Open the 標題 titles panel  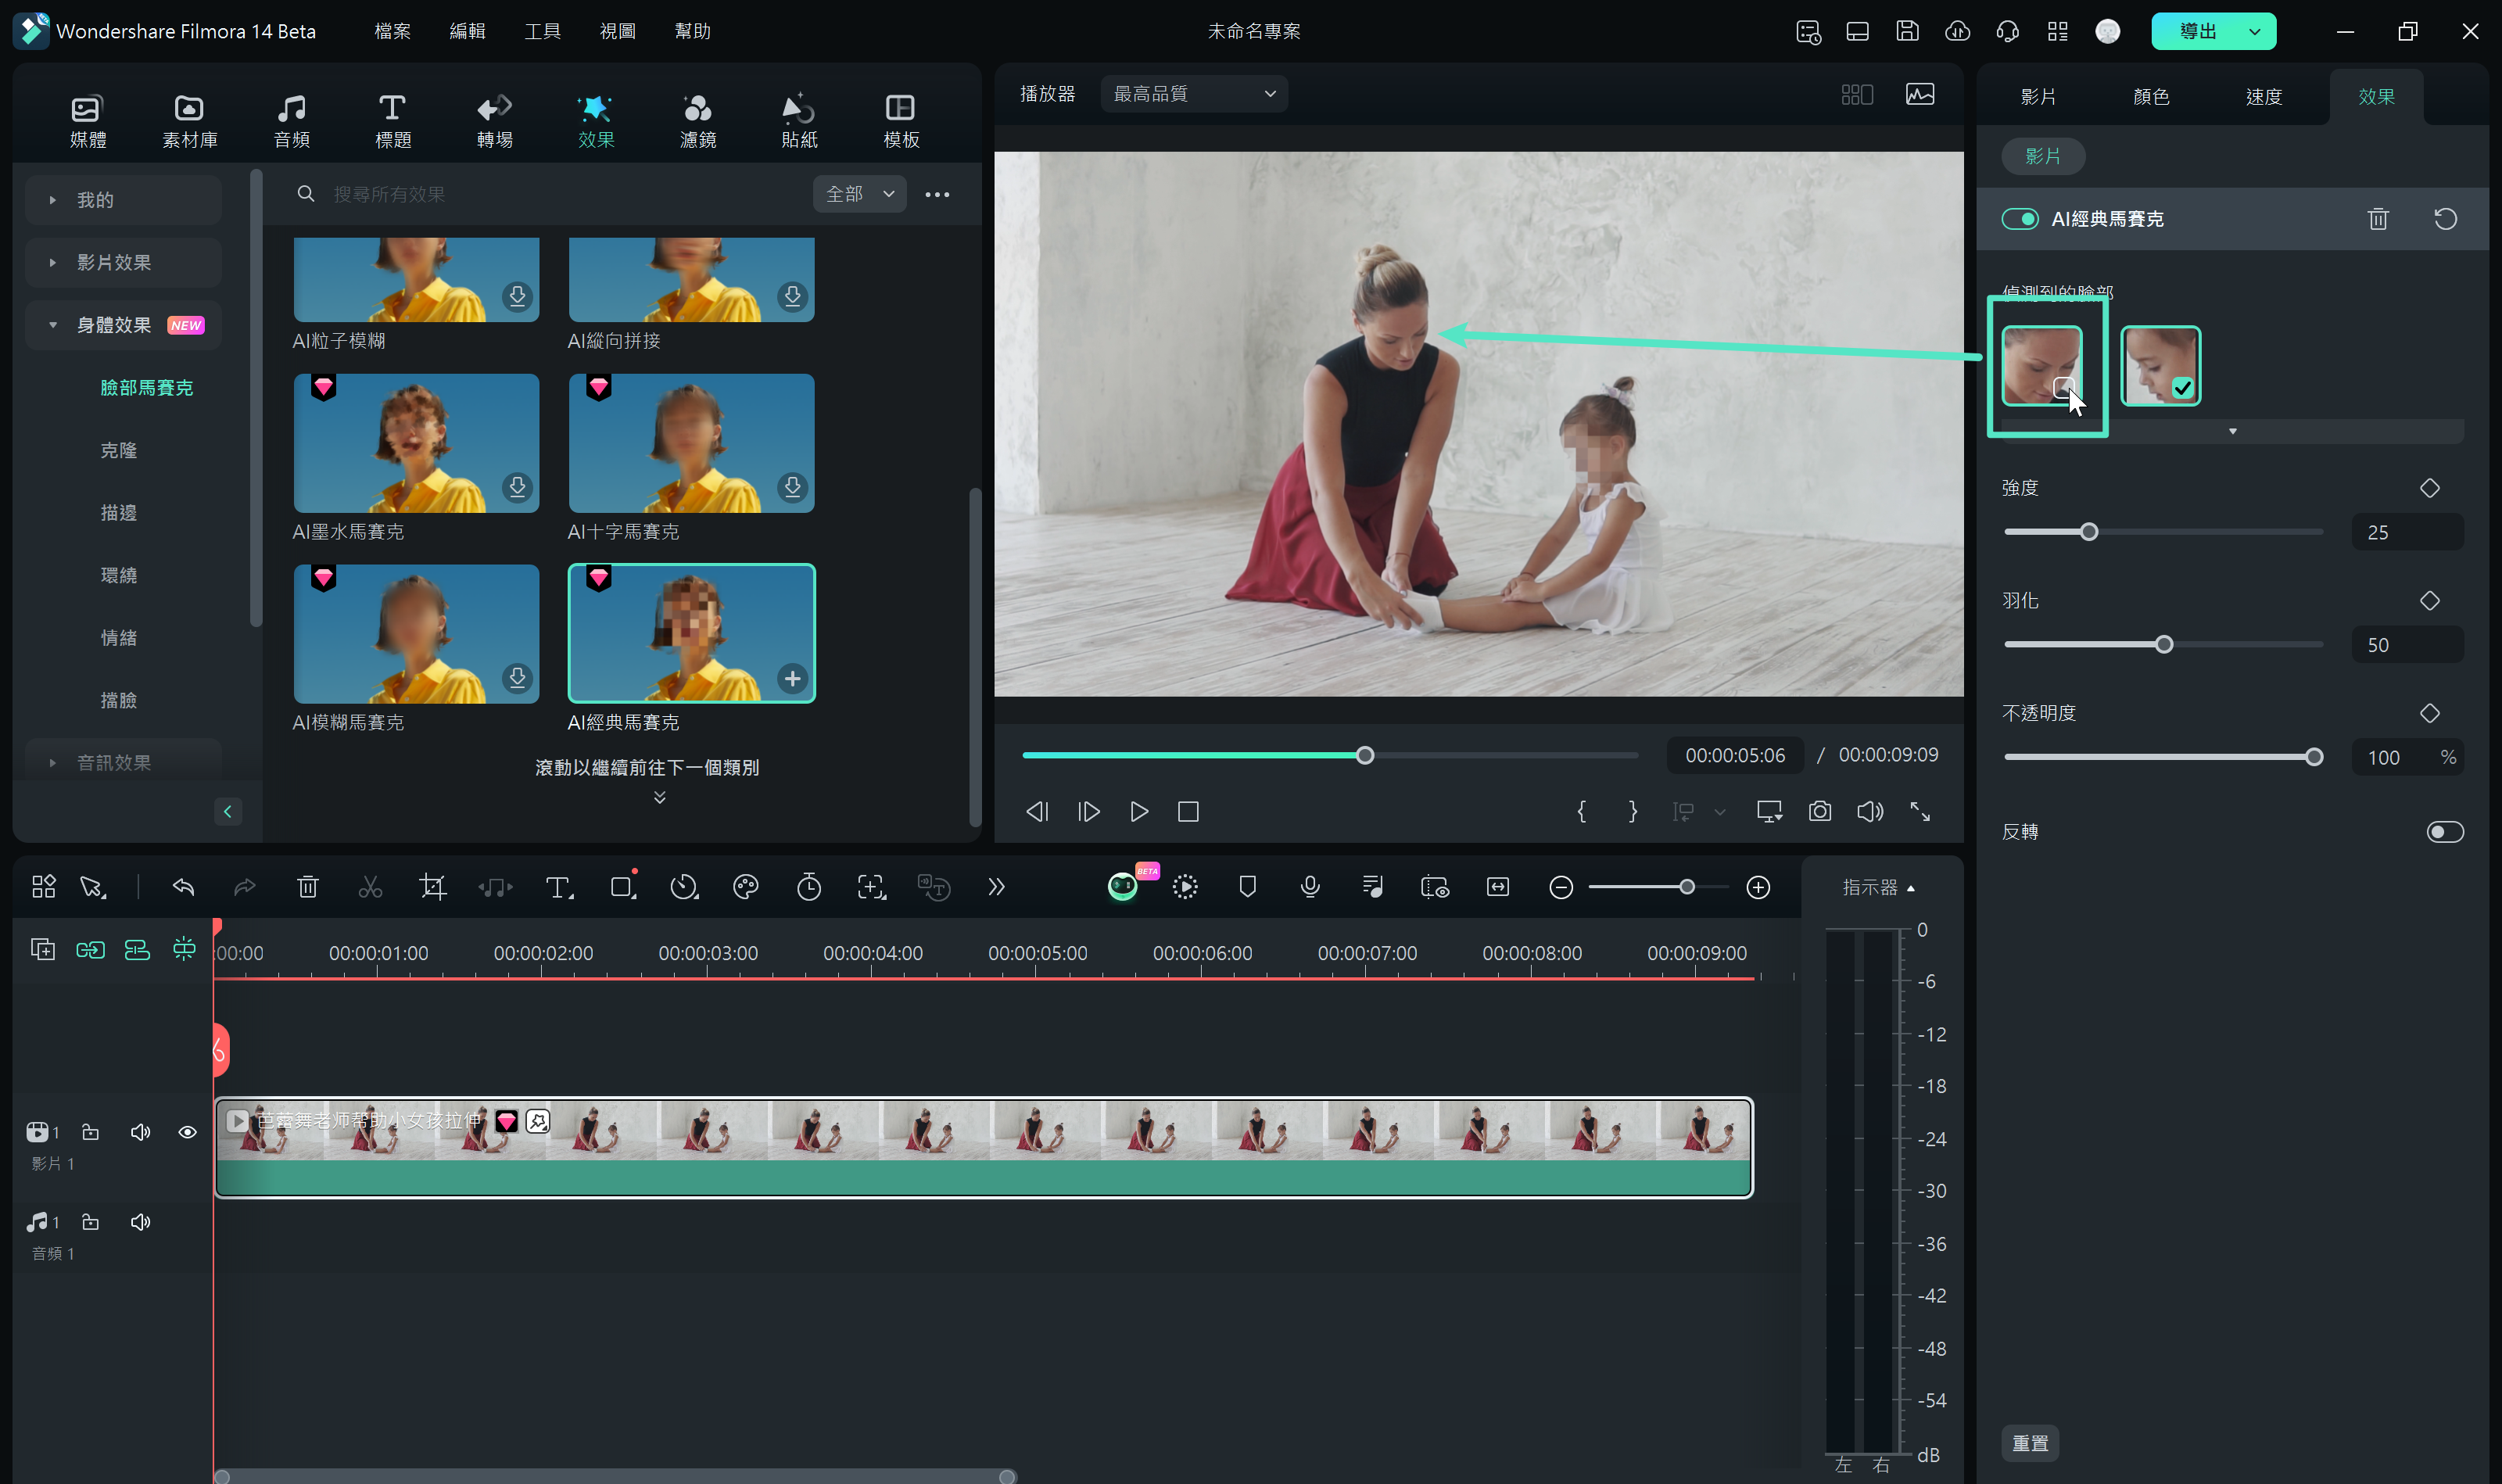[x=392, y=120]
